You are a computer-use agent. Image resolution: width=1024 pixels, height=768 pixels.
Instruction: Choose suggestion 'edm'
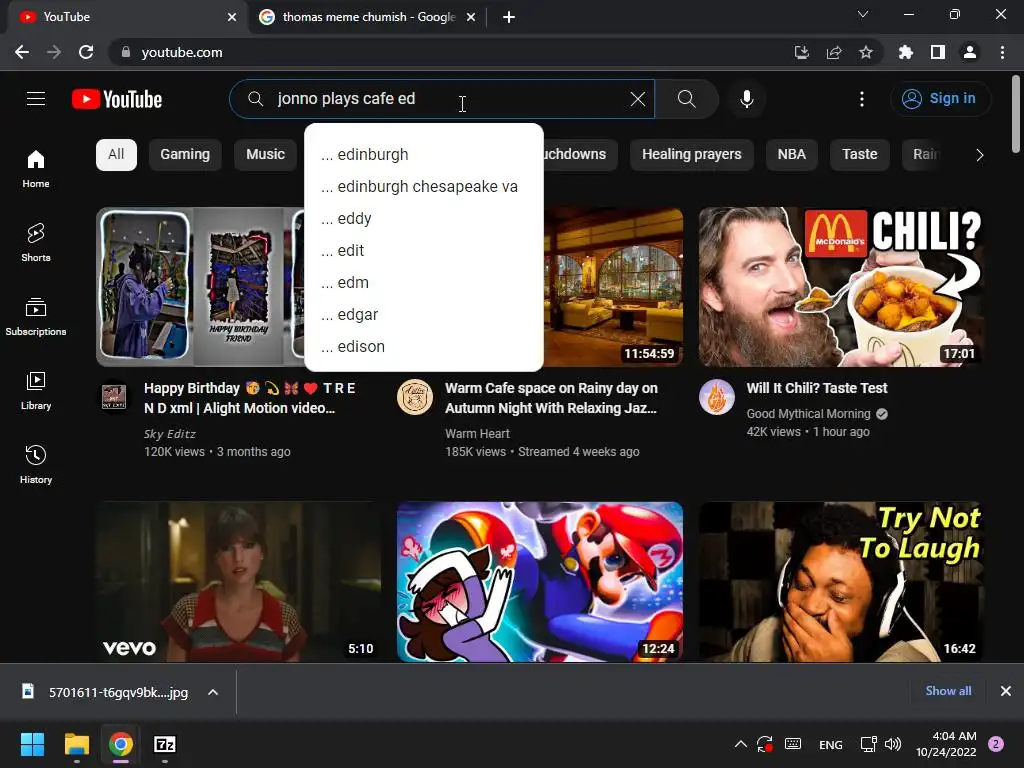click(x=424, y=283)
